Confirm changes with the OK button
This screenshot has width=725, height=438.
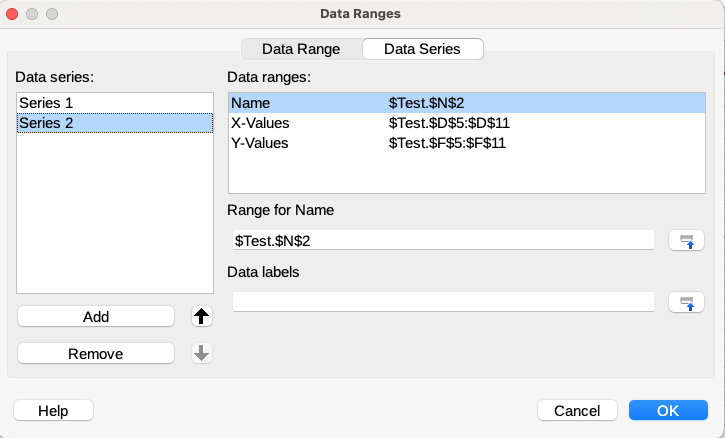coord(668,410)
